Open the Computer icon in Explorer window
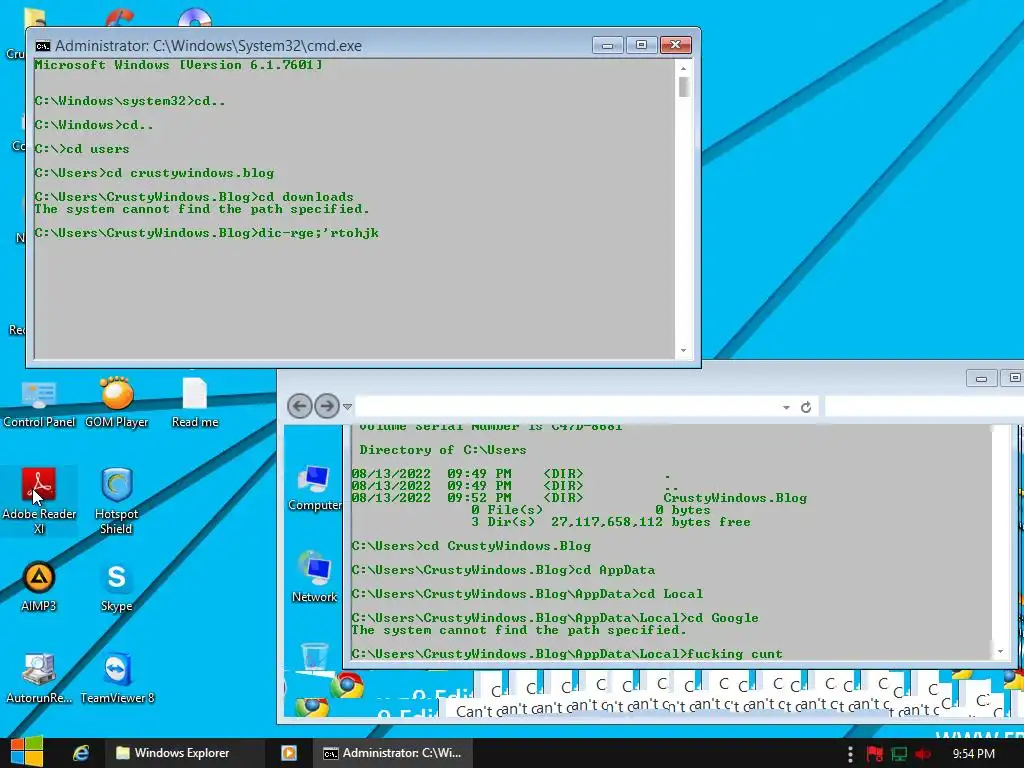This screenshot has width=1024, height=768. tap(314, 488)
